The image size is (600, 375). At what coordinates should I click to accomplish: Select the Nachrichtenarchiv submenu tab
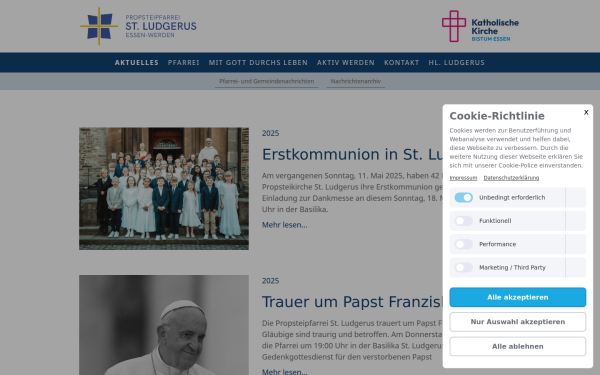pyautogui.click(x=356, y=81)
